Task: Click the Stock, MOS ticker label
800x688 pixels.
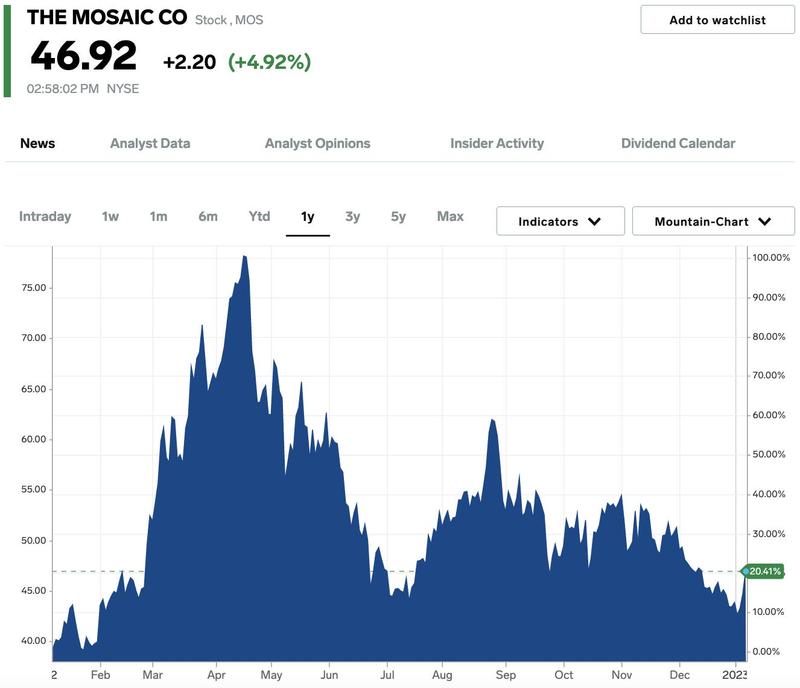Action: coord(229,20)
